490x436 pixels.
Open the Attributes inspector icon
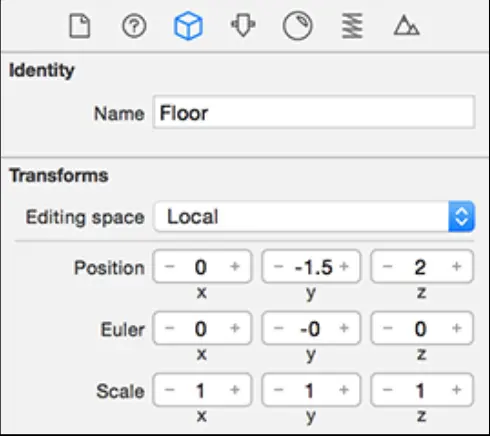pyautogui.click(x=243, y=25)
